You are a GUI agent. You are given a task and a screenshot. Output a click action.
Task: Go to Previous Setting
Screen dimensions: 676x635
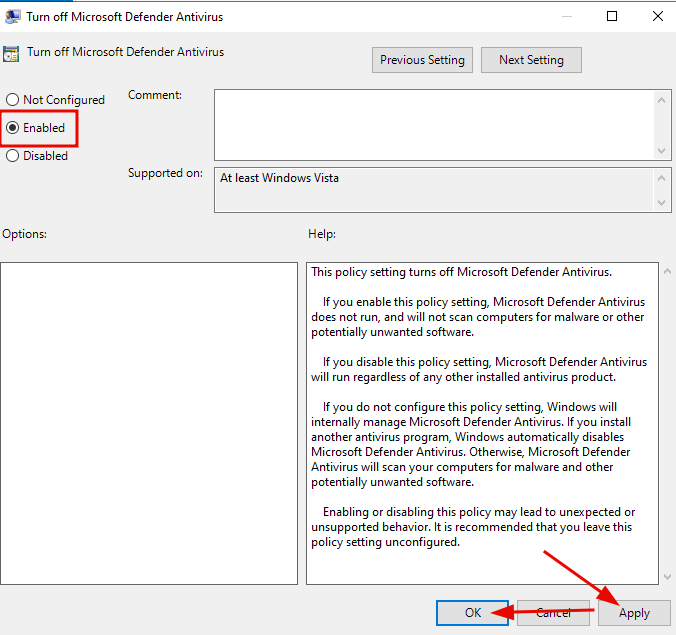coord(422,60)
